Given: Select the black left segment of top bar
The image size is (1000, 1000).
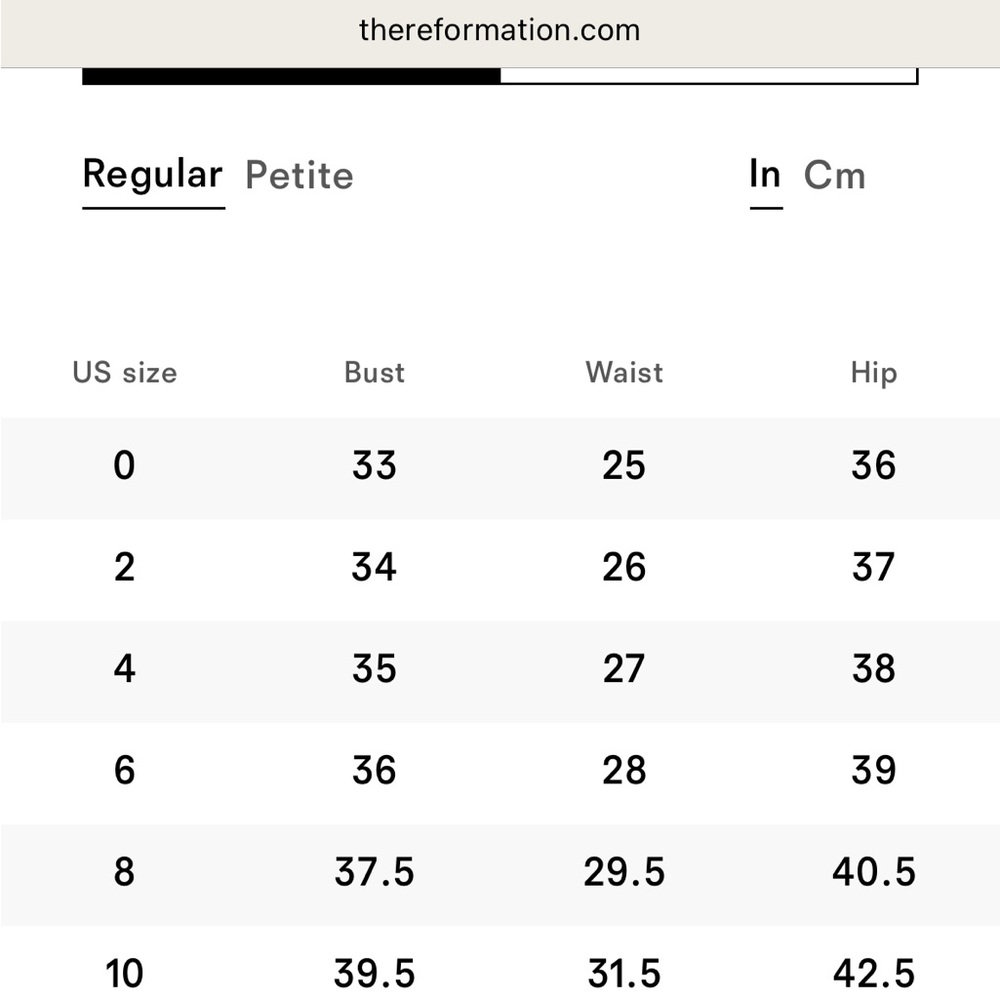Looking at the screenshot, I should 291,76.
